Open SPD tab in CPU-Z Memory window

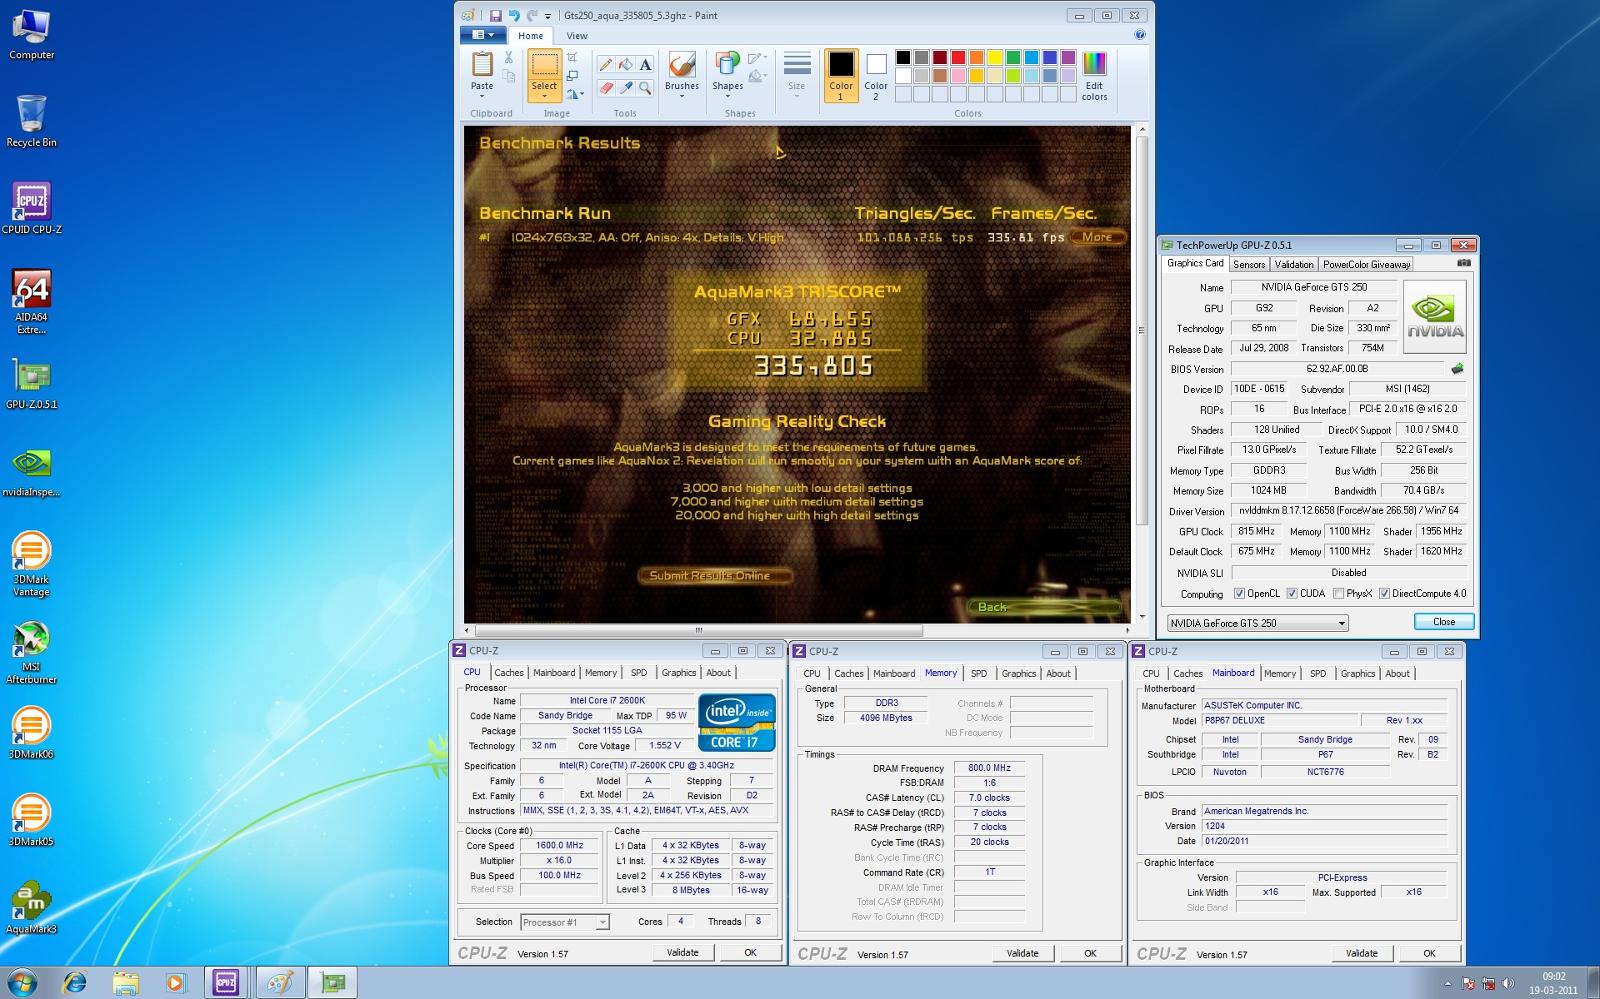pos(979,673)
